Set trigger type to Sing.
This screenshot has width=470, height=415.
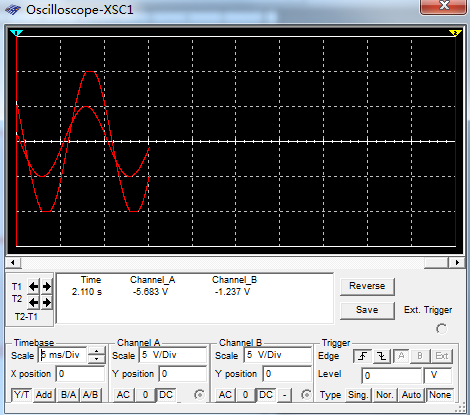[358, 395]
